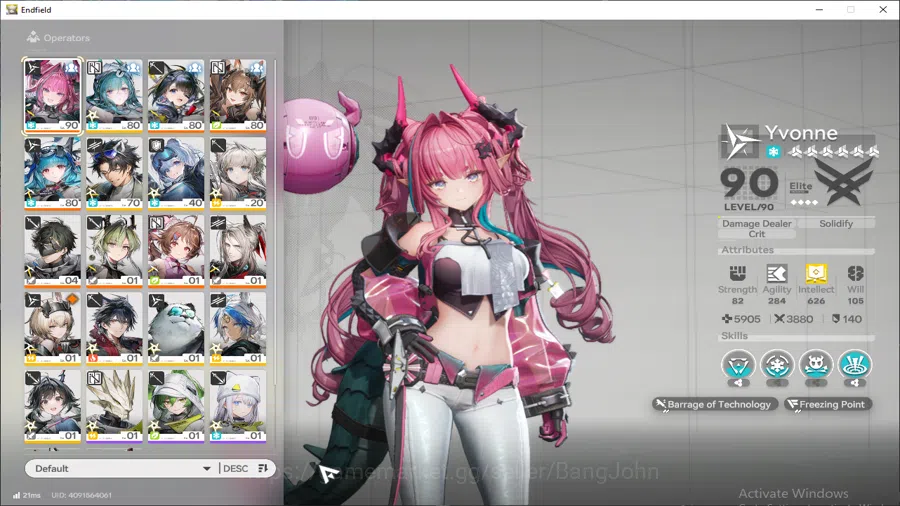The image size is (900, 506).
Task: Select the white beanie silver-haired operator
Action: point(238,406)
